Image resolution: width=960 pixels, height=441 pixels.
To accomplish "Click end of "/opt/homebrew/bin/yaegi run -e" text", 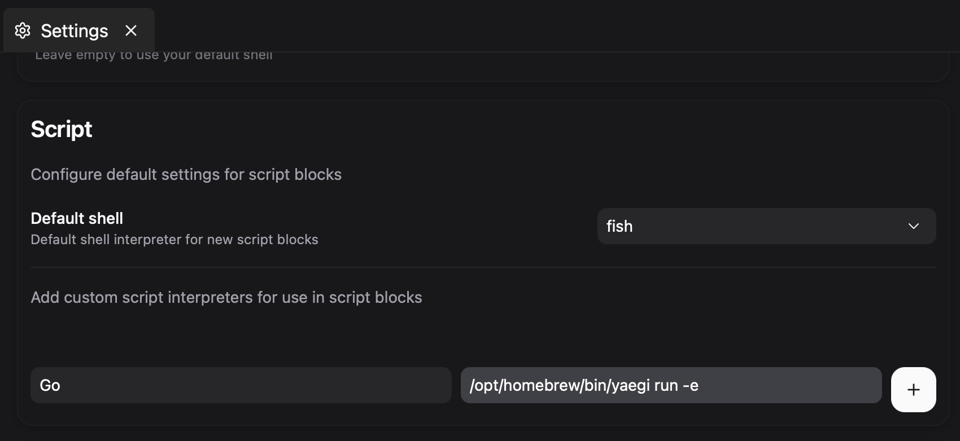I will [700, 385].
